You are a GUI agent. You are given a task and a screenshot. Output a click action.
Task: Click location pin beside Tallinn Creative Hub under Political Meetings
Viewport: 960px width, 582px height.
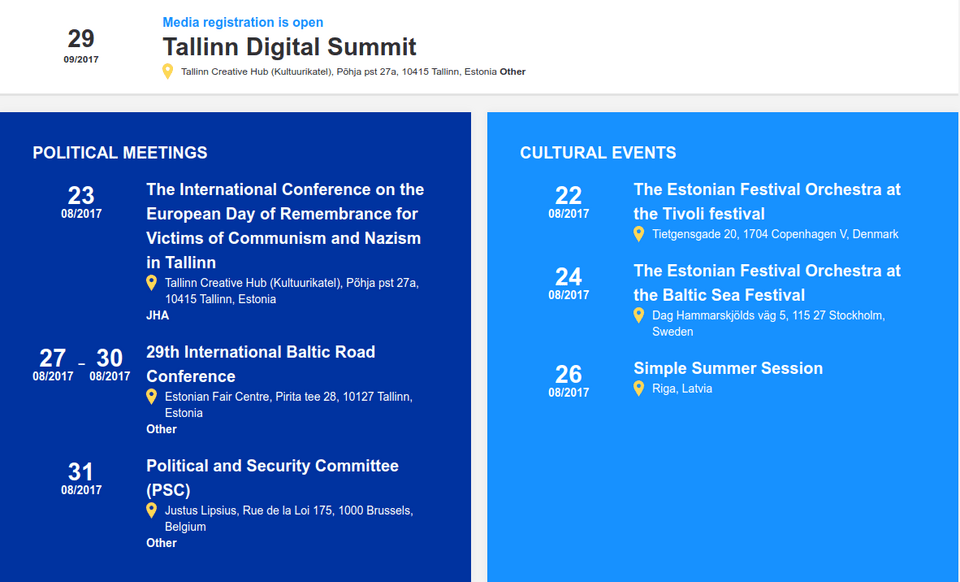(x=152, y=283)
